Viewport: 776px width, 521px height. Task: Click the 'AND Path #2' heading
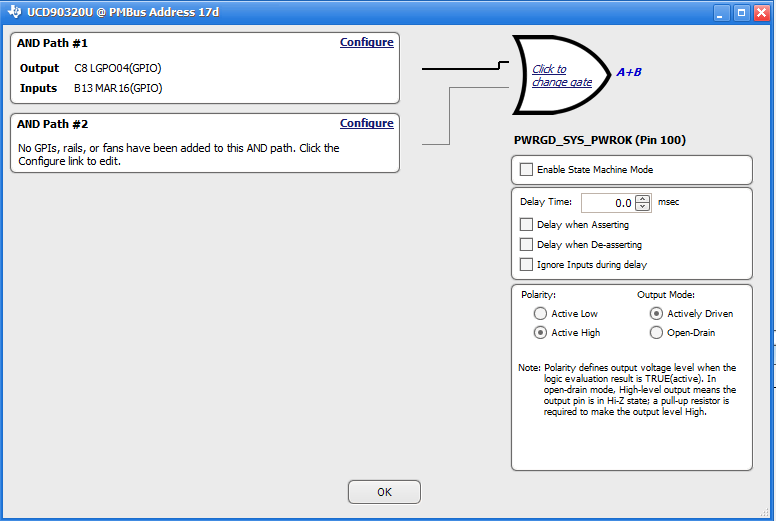pos(52,124)
